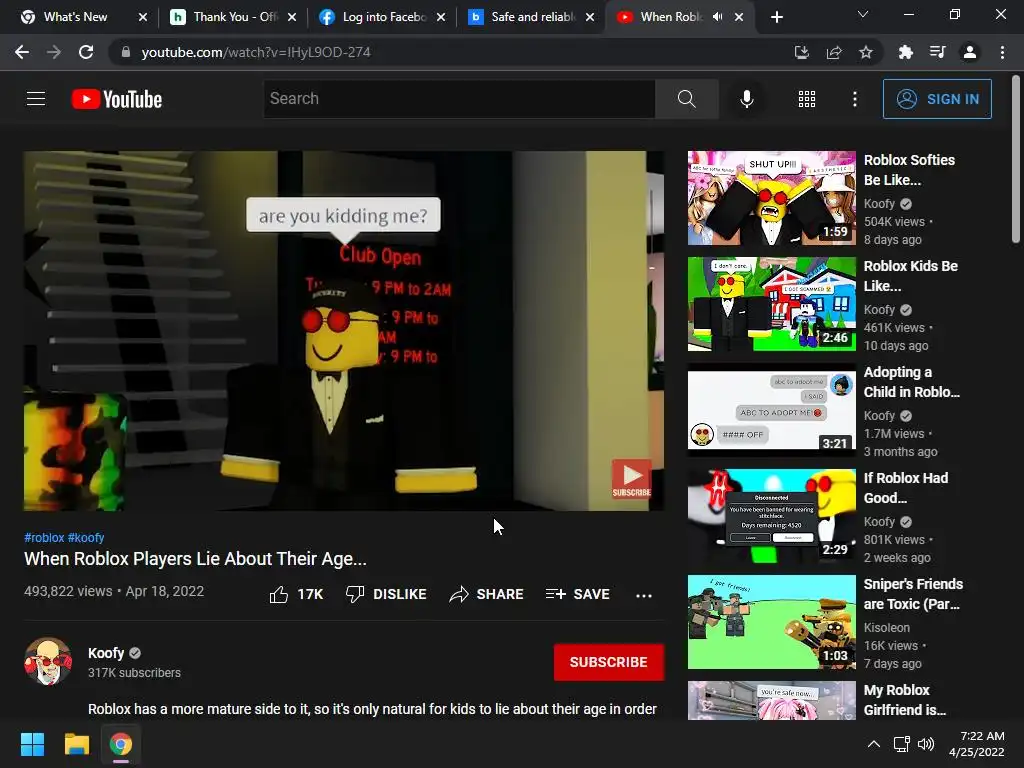This screenshot has width=1024, height=768.
Task: Open Windows Start menu
Action: [x=32, y=744]
